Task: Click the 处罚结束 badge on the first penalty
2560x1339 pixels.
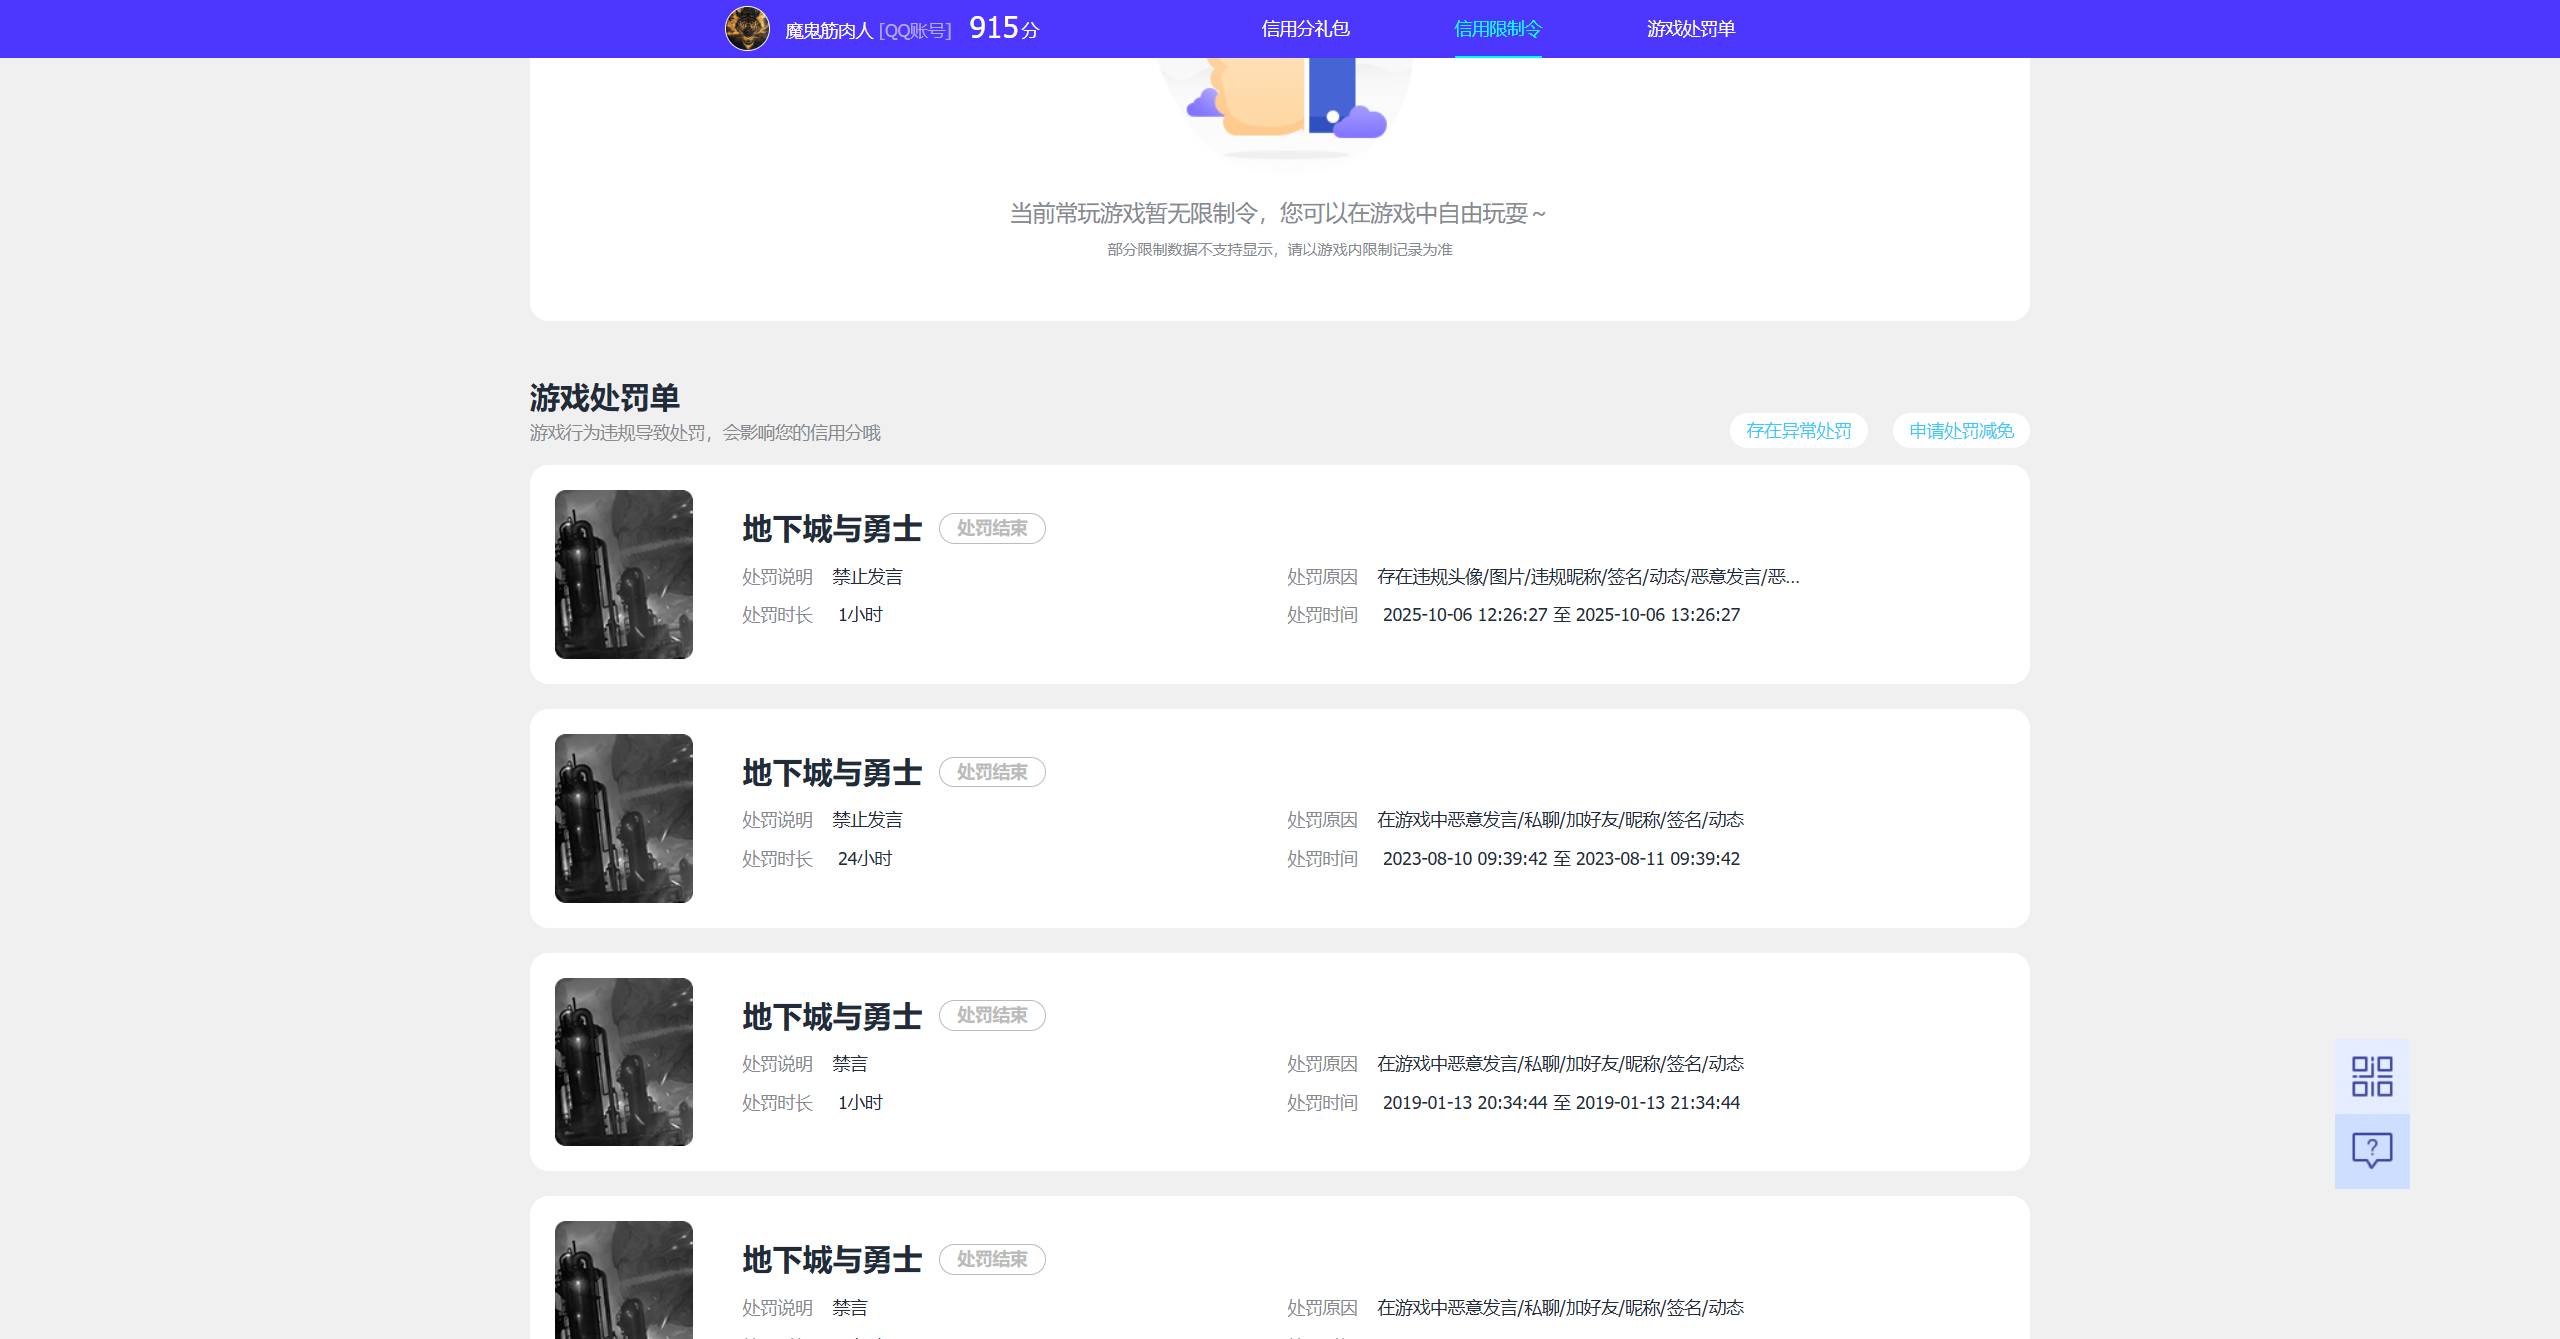Action: coord(991,528)
